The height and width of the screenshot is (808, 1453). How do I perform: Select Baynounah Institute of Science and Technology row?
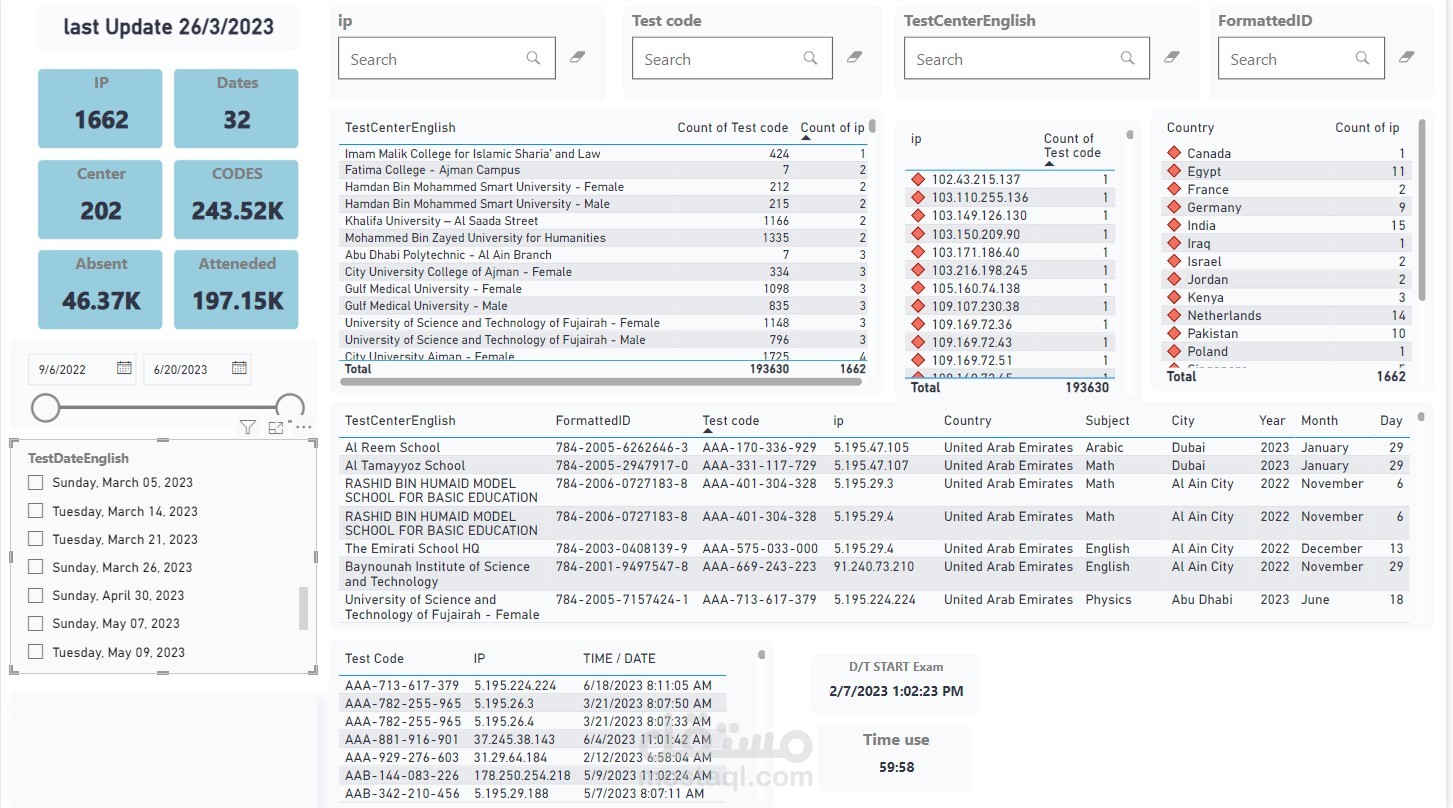875,574
